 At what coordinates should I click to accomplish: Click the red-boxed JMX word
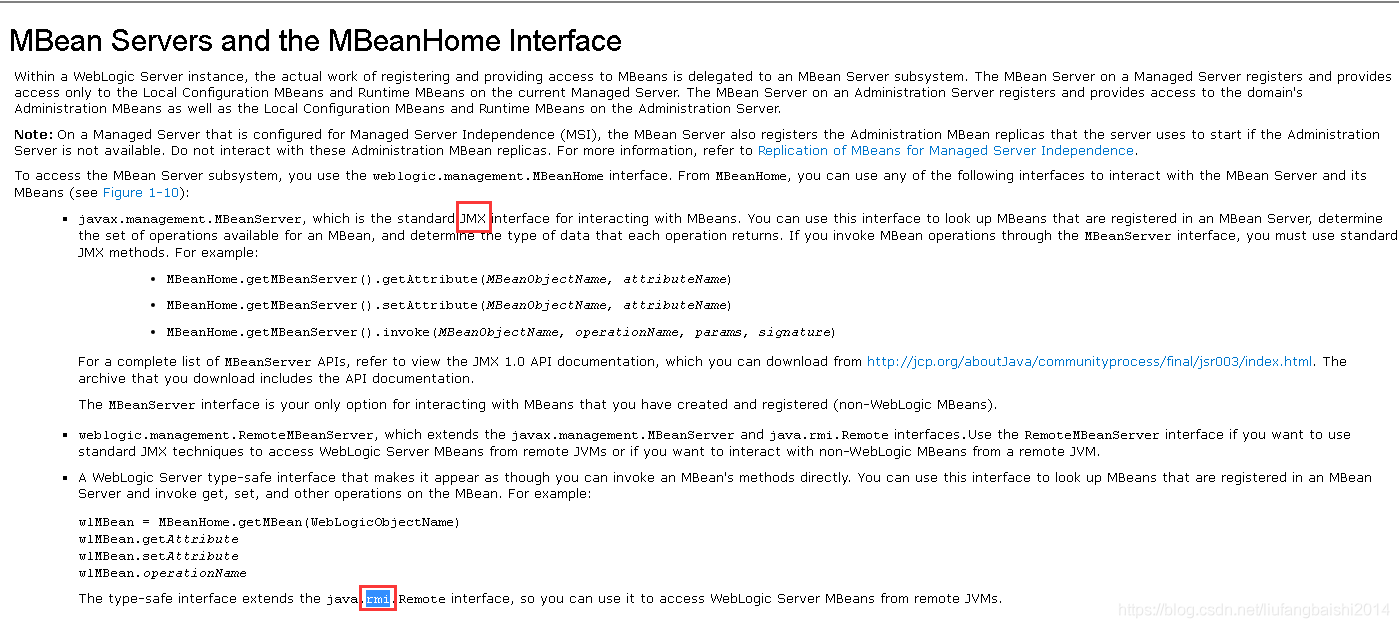[473, 218]
